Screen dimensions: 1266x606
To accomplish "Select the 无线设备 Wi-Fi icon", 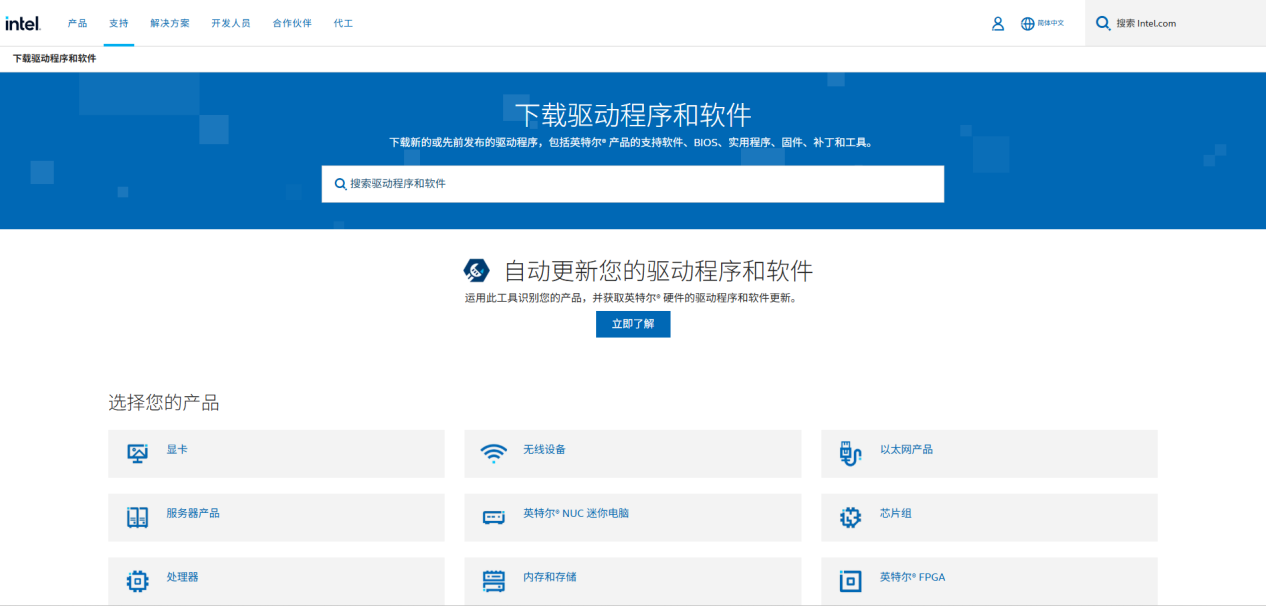I will (x=494, y=453).
